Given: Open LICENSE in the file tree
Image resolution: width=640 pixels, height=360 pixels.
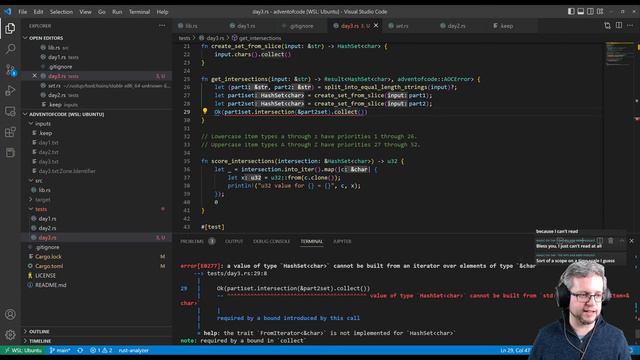Looking at the screenshot, I should click(x=45, y=276).
